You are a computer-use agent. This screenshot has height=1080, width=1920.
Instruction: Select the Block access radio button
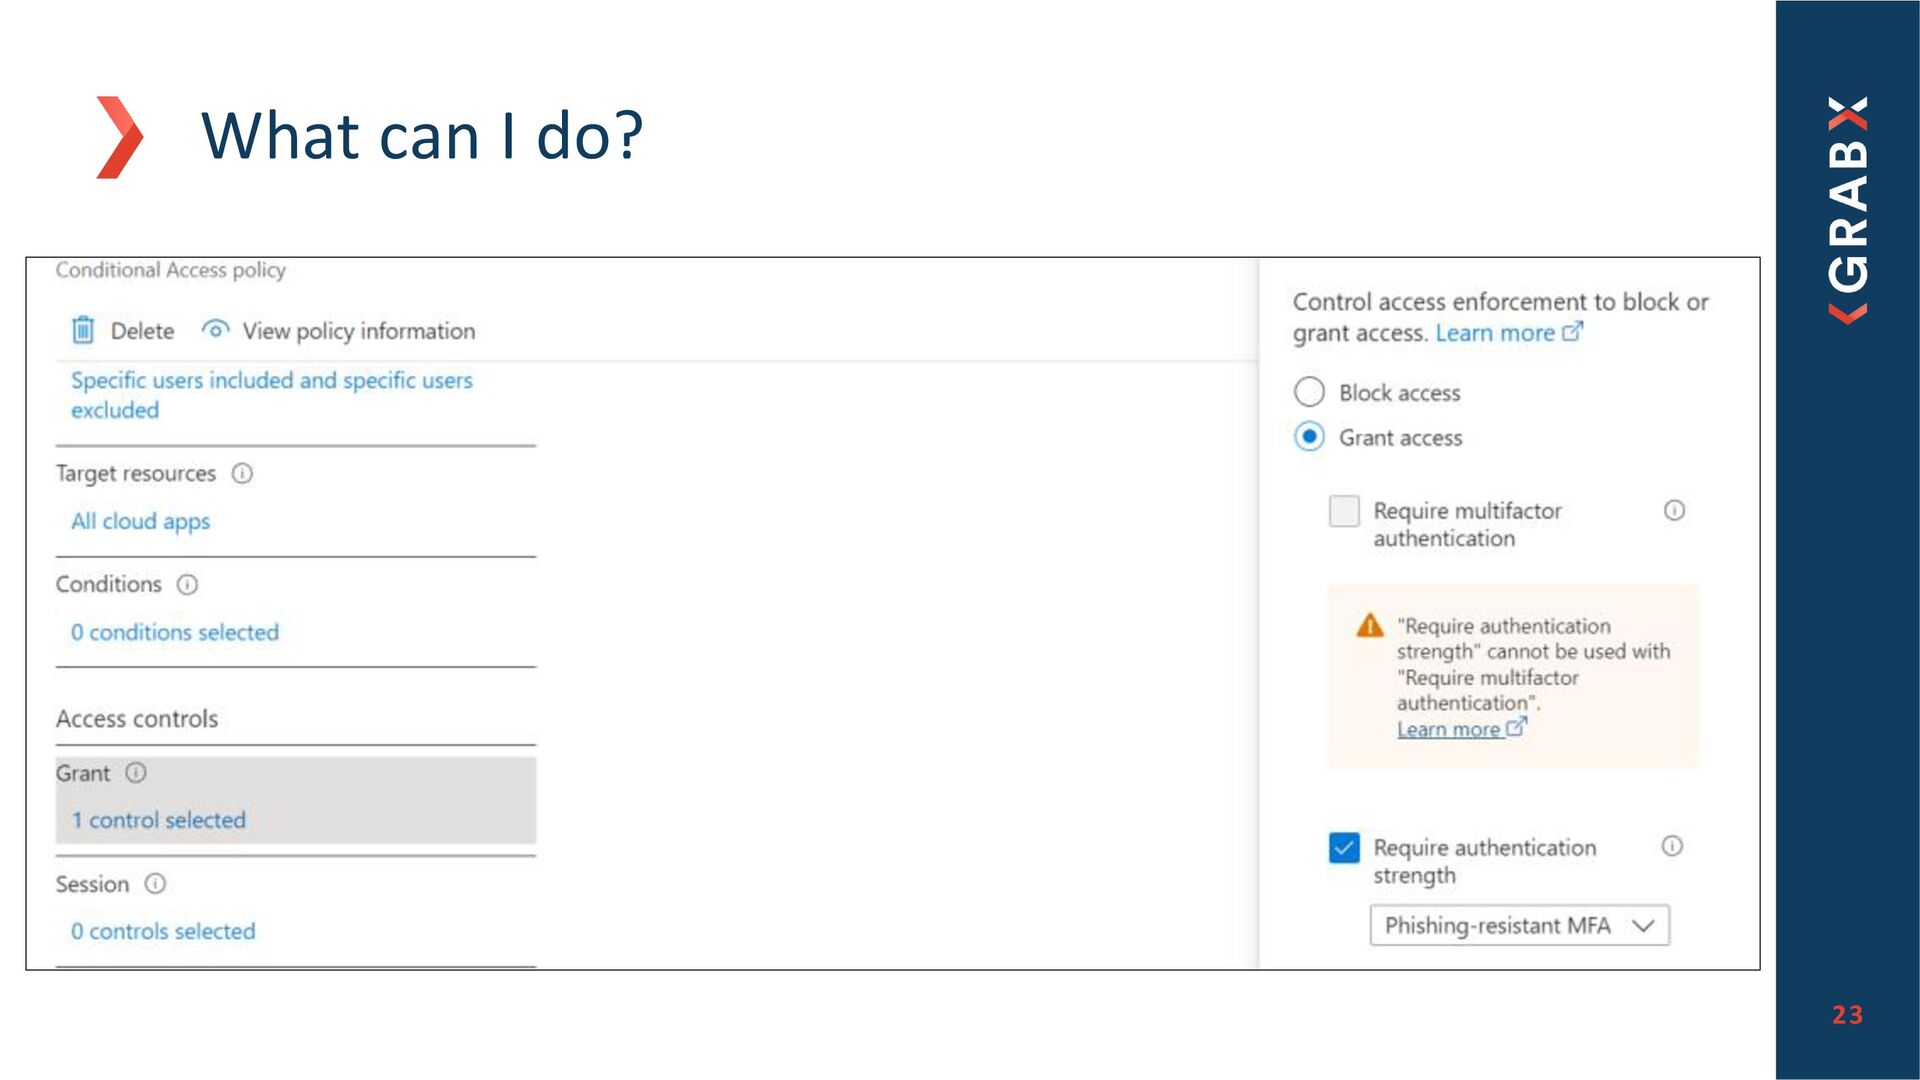(x=1309, y=392)
